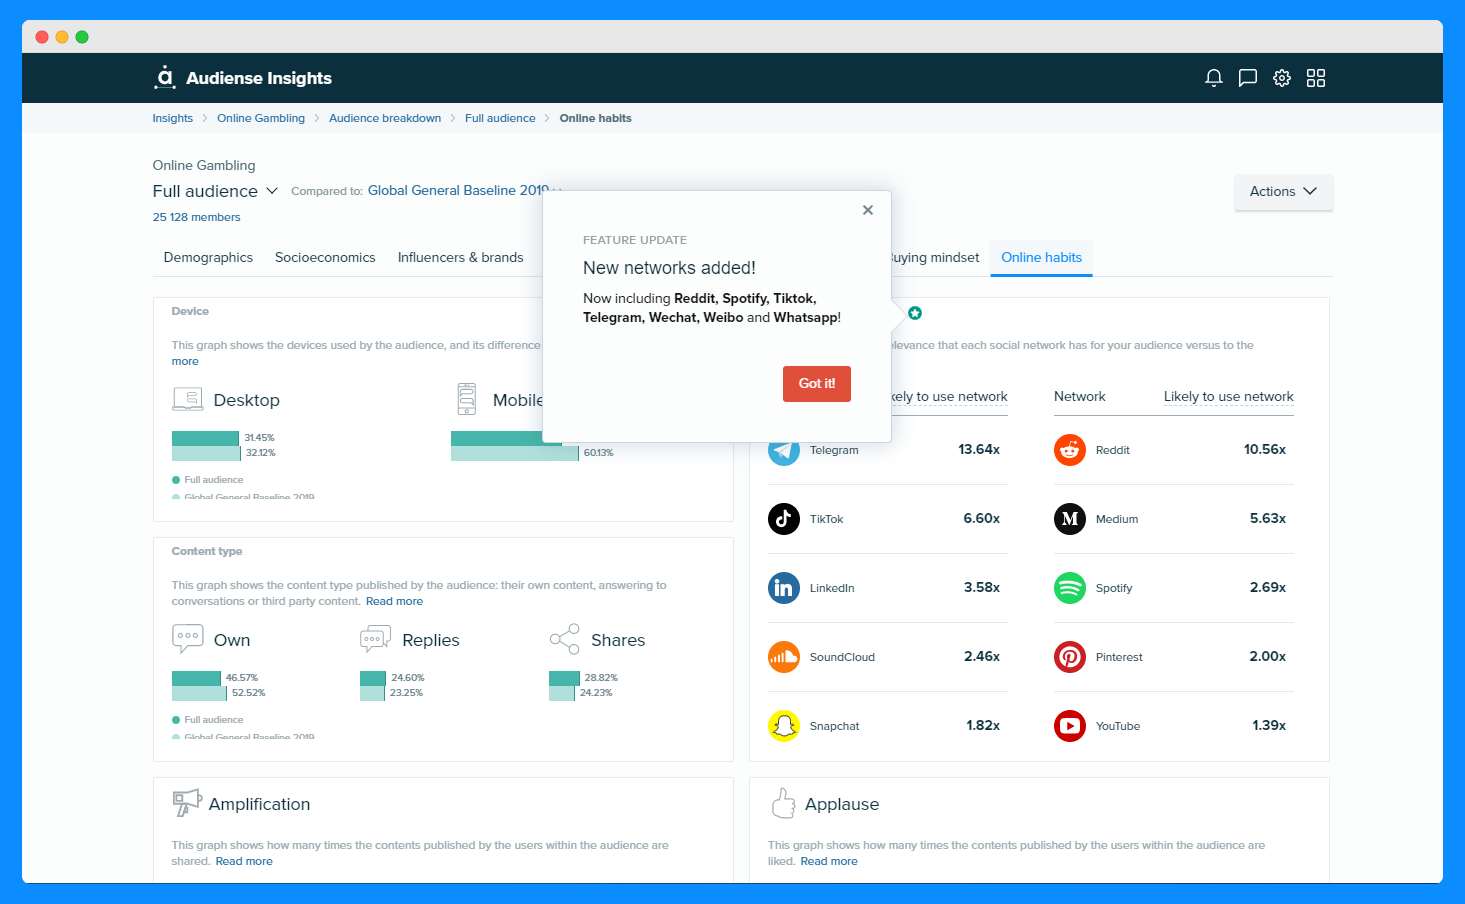This screenshot has width=1465, height=904.
Task: Click the Spotify 2.69x value
Action: 1268,587
